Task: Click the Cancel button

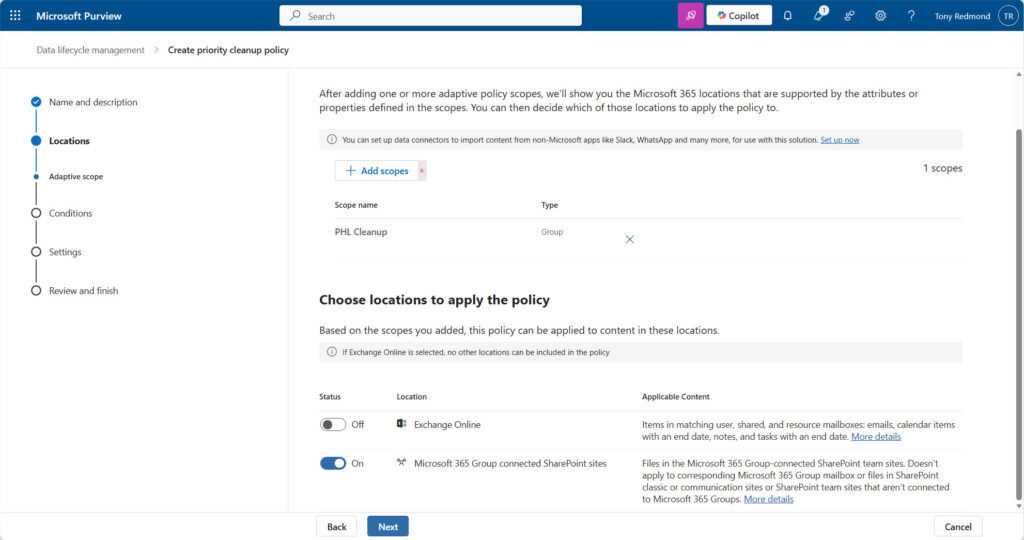Action: [957, 526]
